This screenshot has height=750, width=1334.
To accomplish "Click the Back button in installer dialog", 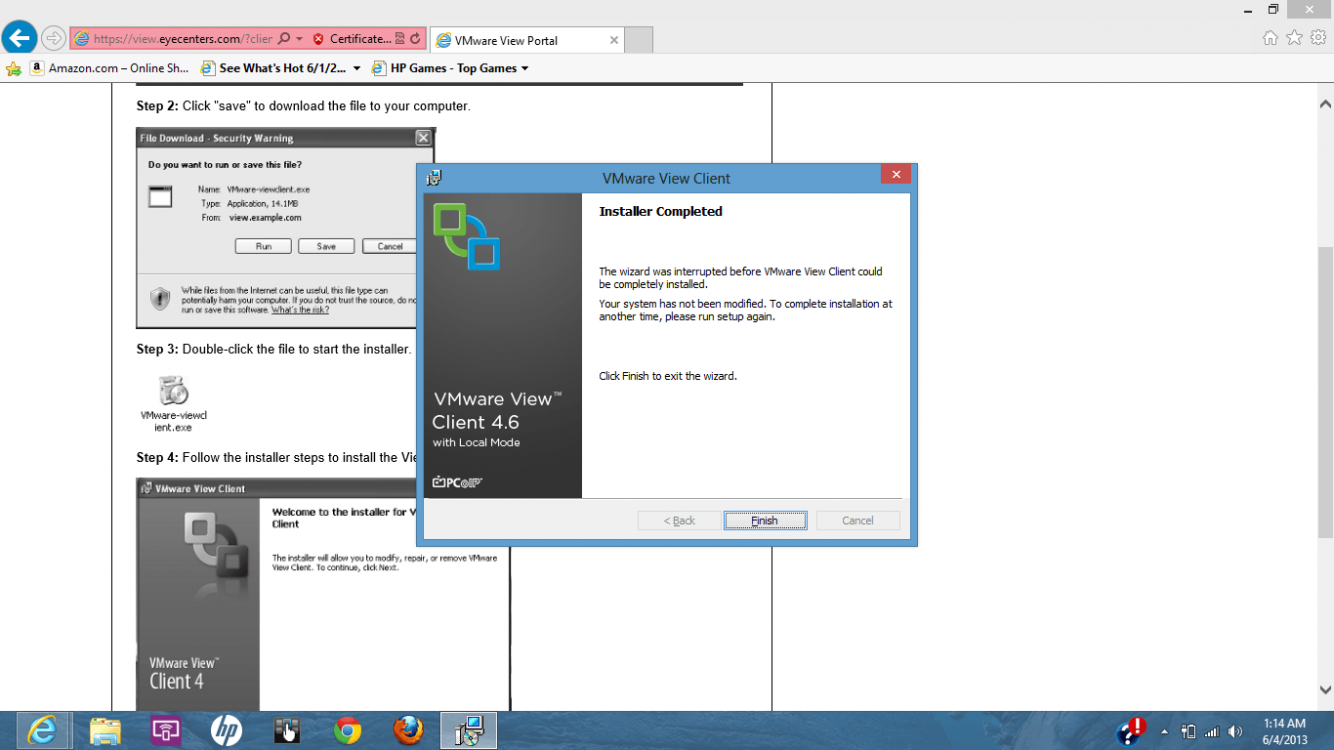I will point(680,520).
